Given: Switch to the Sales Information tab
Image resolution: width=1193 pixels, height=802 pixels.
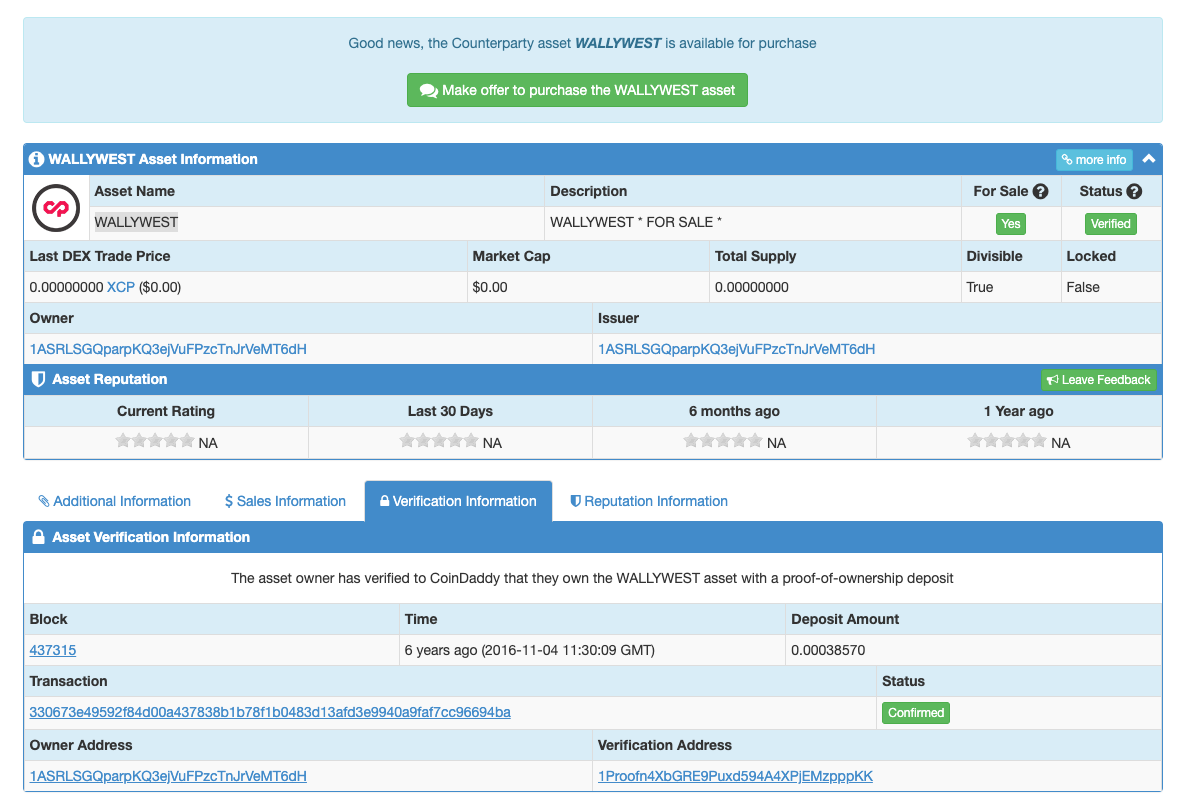Looking at the screenshot, I should (285, 501).
